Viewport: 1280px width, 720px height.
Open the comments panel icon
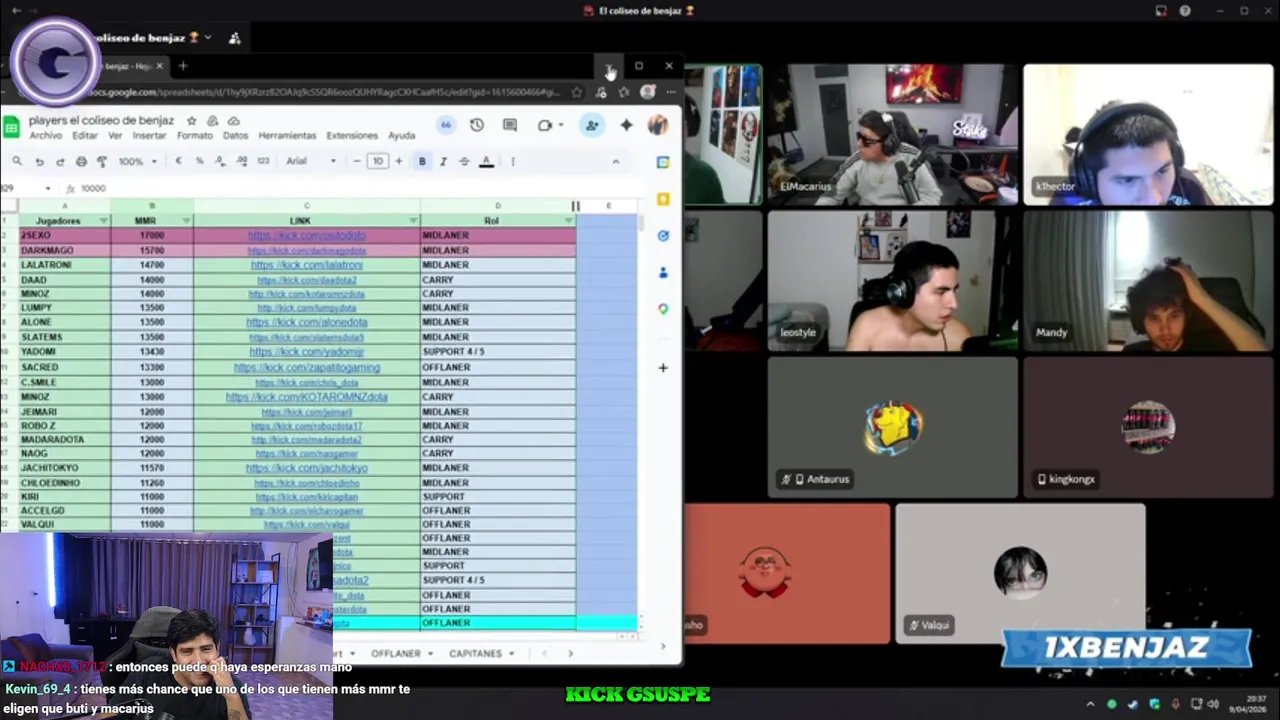coord(510,125)
